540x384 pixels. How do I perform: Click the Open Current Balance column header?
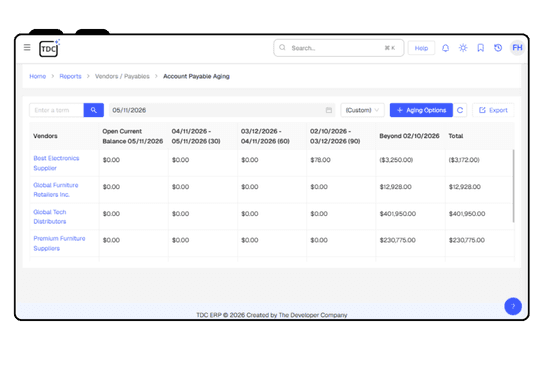click(133, 136)
